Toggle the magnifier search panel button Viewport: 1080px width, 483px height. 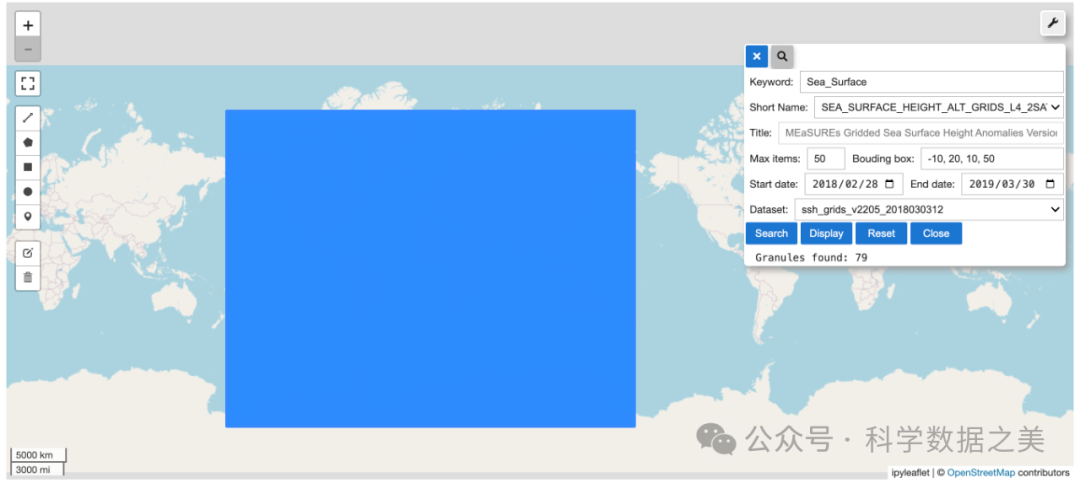tap(782, 57)
